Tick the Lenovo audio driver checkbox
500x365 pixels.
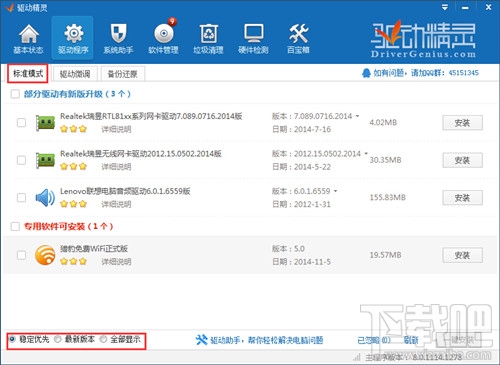coord(21,197)
